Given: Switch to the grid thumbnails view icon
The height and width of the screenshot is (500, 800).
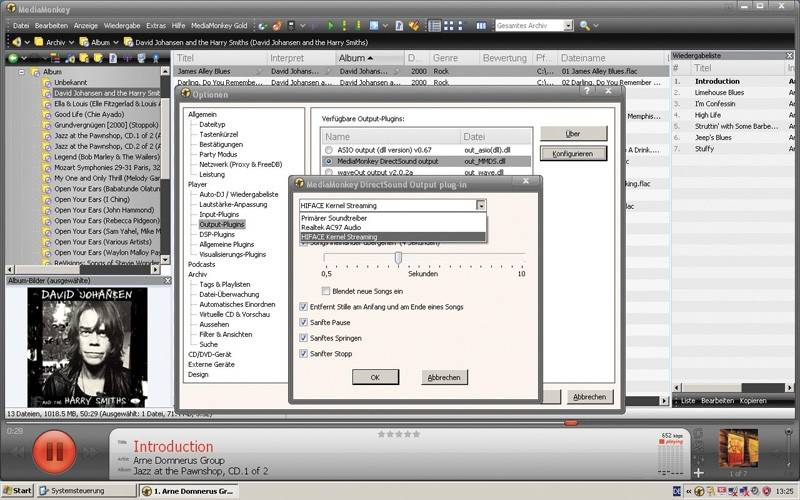Looking at the screenshot, I should click(448, 26).
